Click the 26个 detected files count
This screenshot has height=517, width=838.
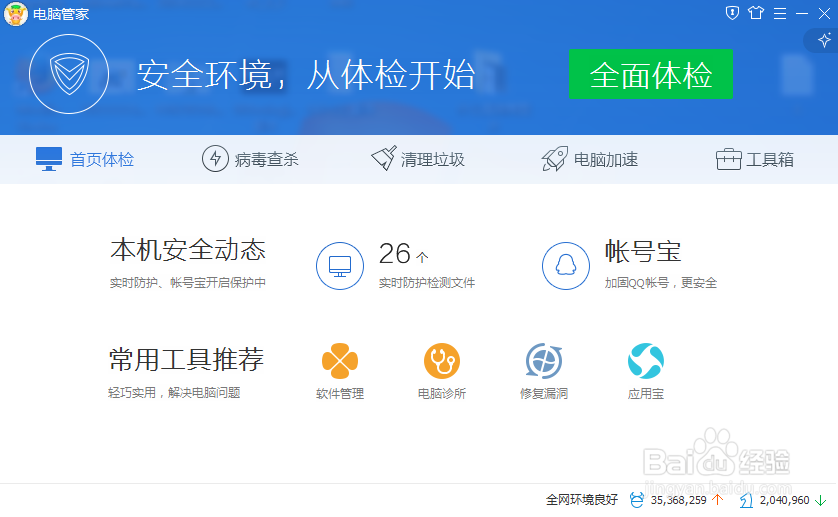coord(404,253)
